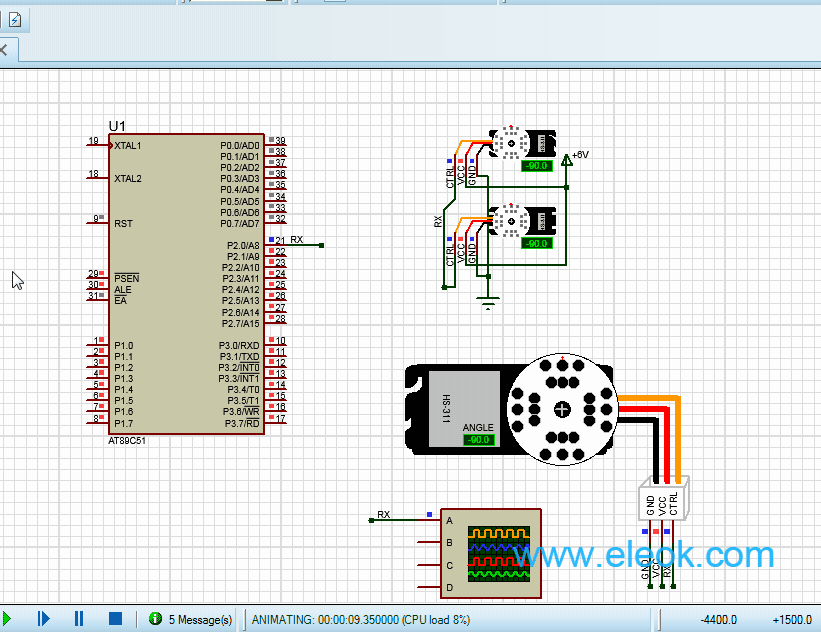
Task: Click the animating status time text
Action: click(360, 620)
